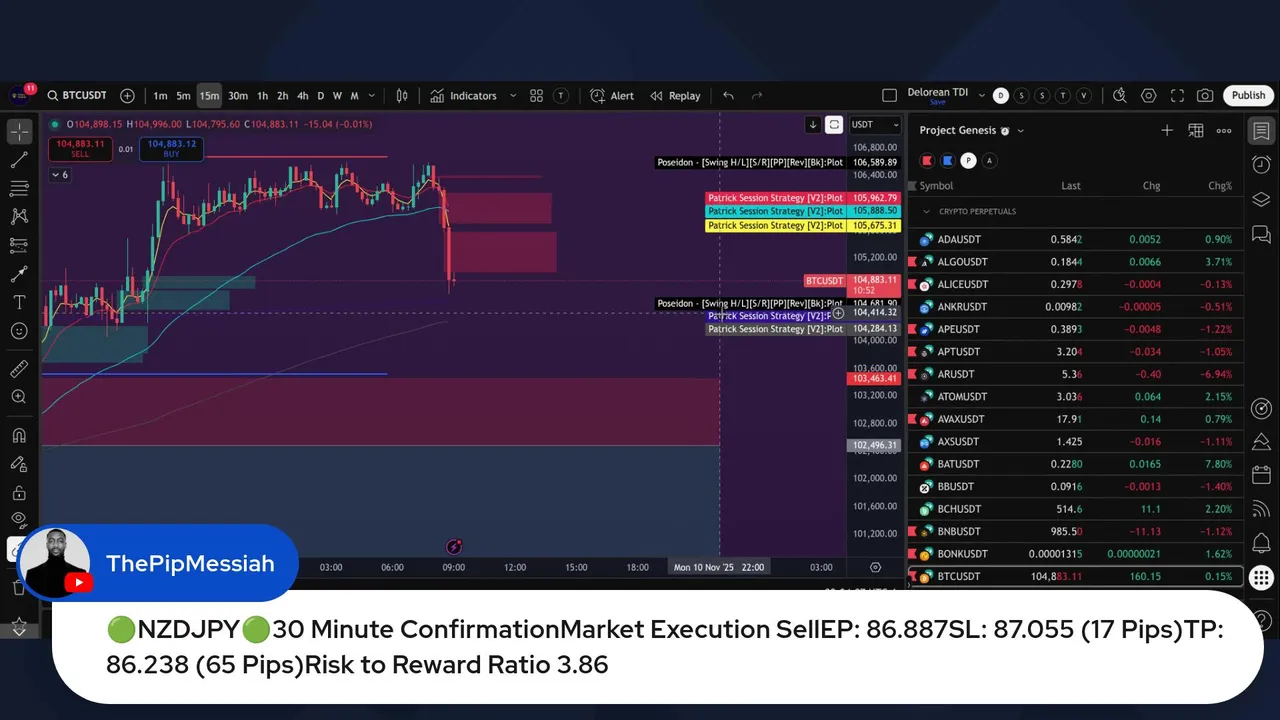Create a new Alert

tap(612, 96)
